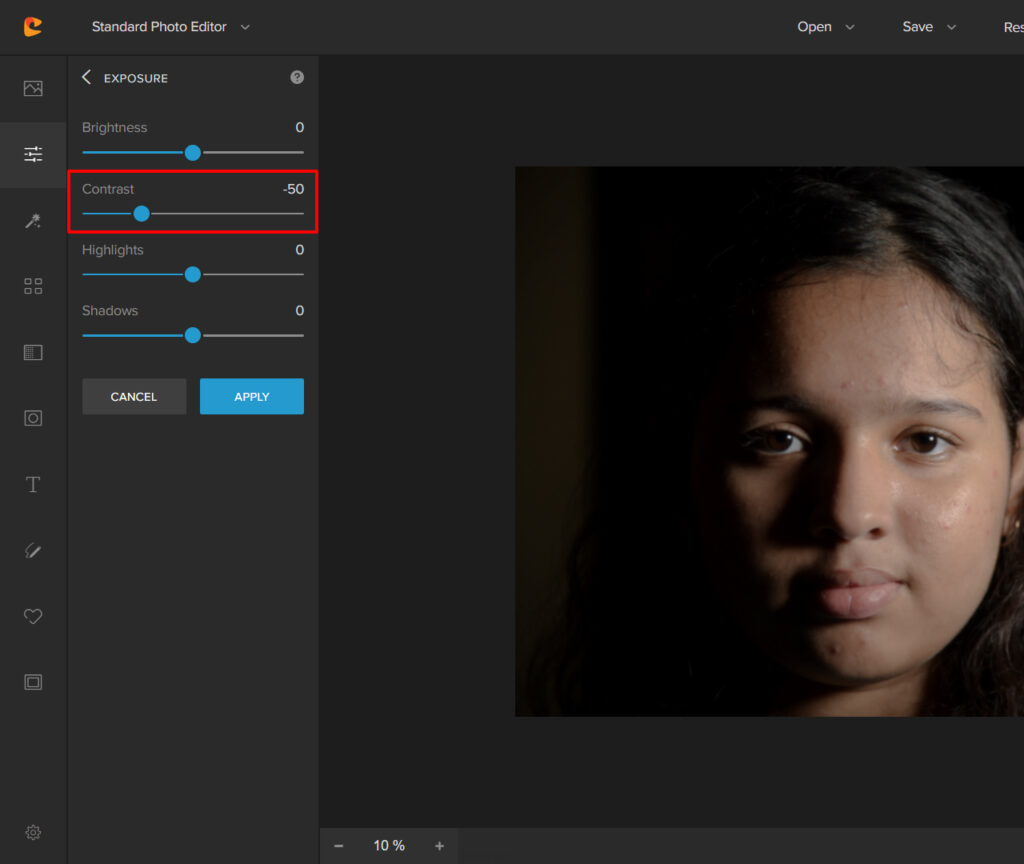The height and width of the screenshot is (864, 1024).
Task: Open the image manager sidebar icon
Action: [33, 88]
